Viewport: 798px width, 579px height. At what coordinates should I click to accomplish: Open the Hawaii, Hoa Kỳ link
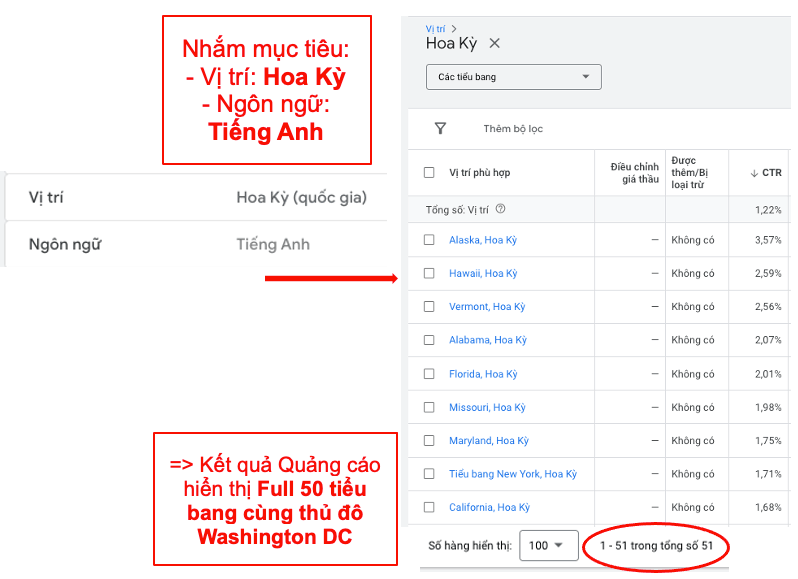[483, 273]
